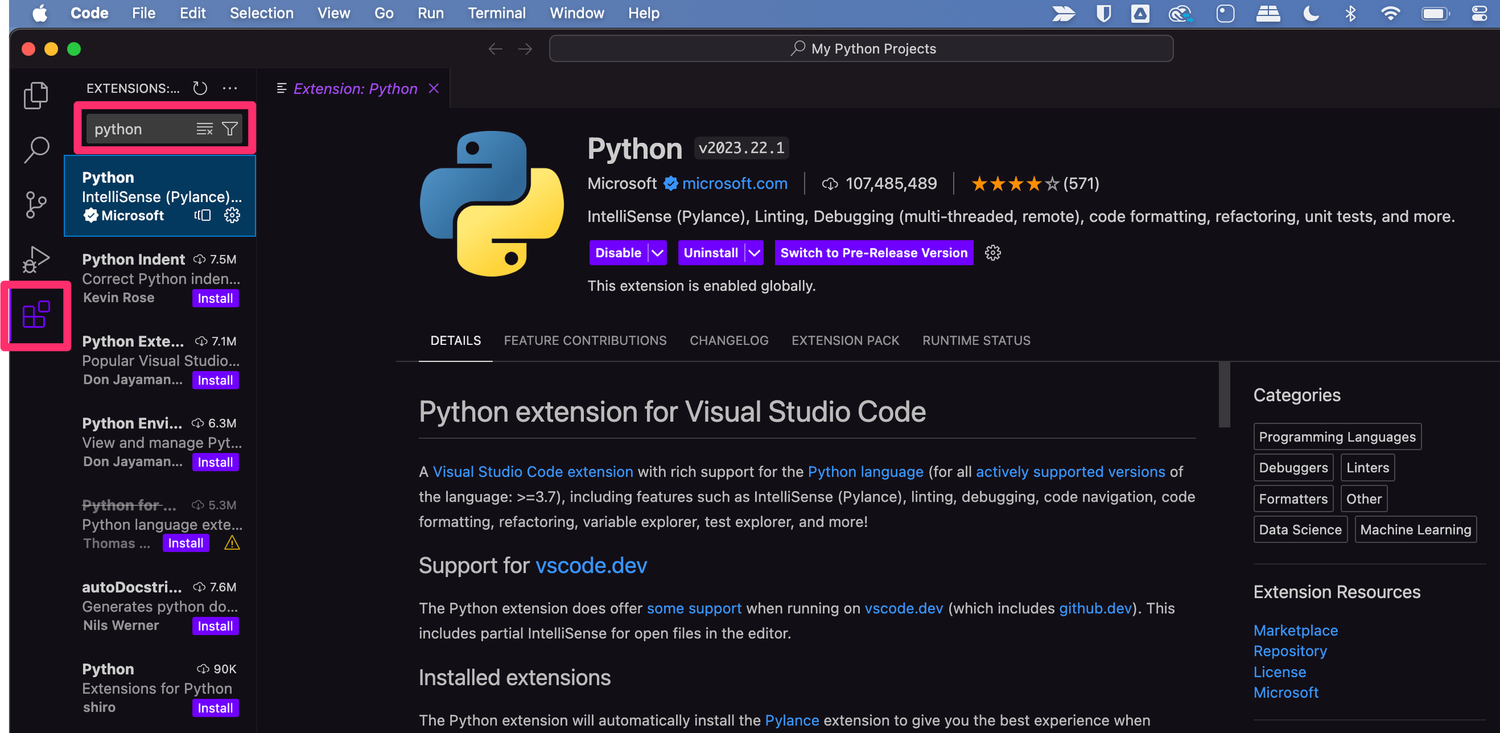The width and height of the screenshot is (1500, 733).
Task: Select the Run and Debug icon
Action: pos(36,260)
